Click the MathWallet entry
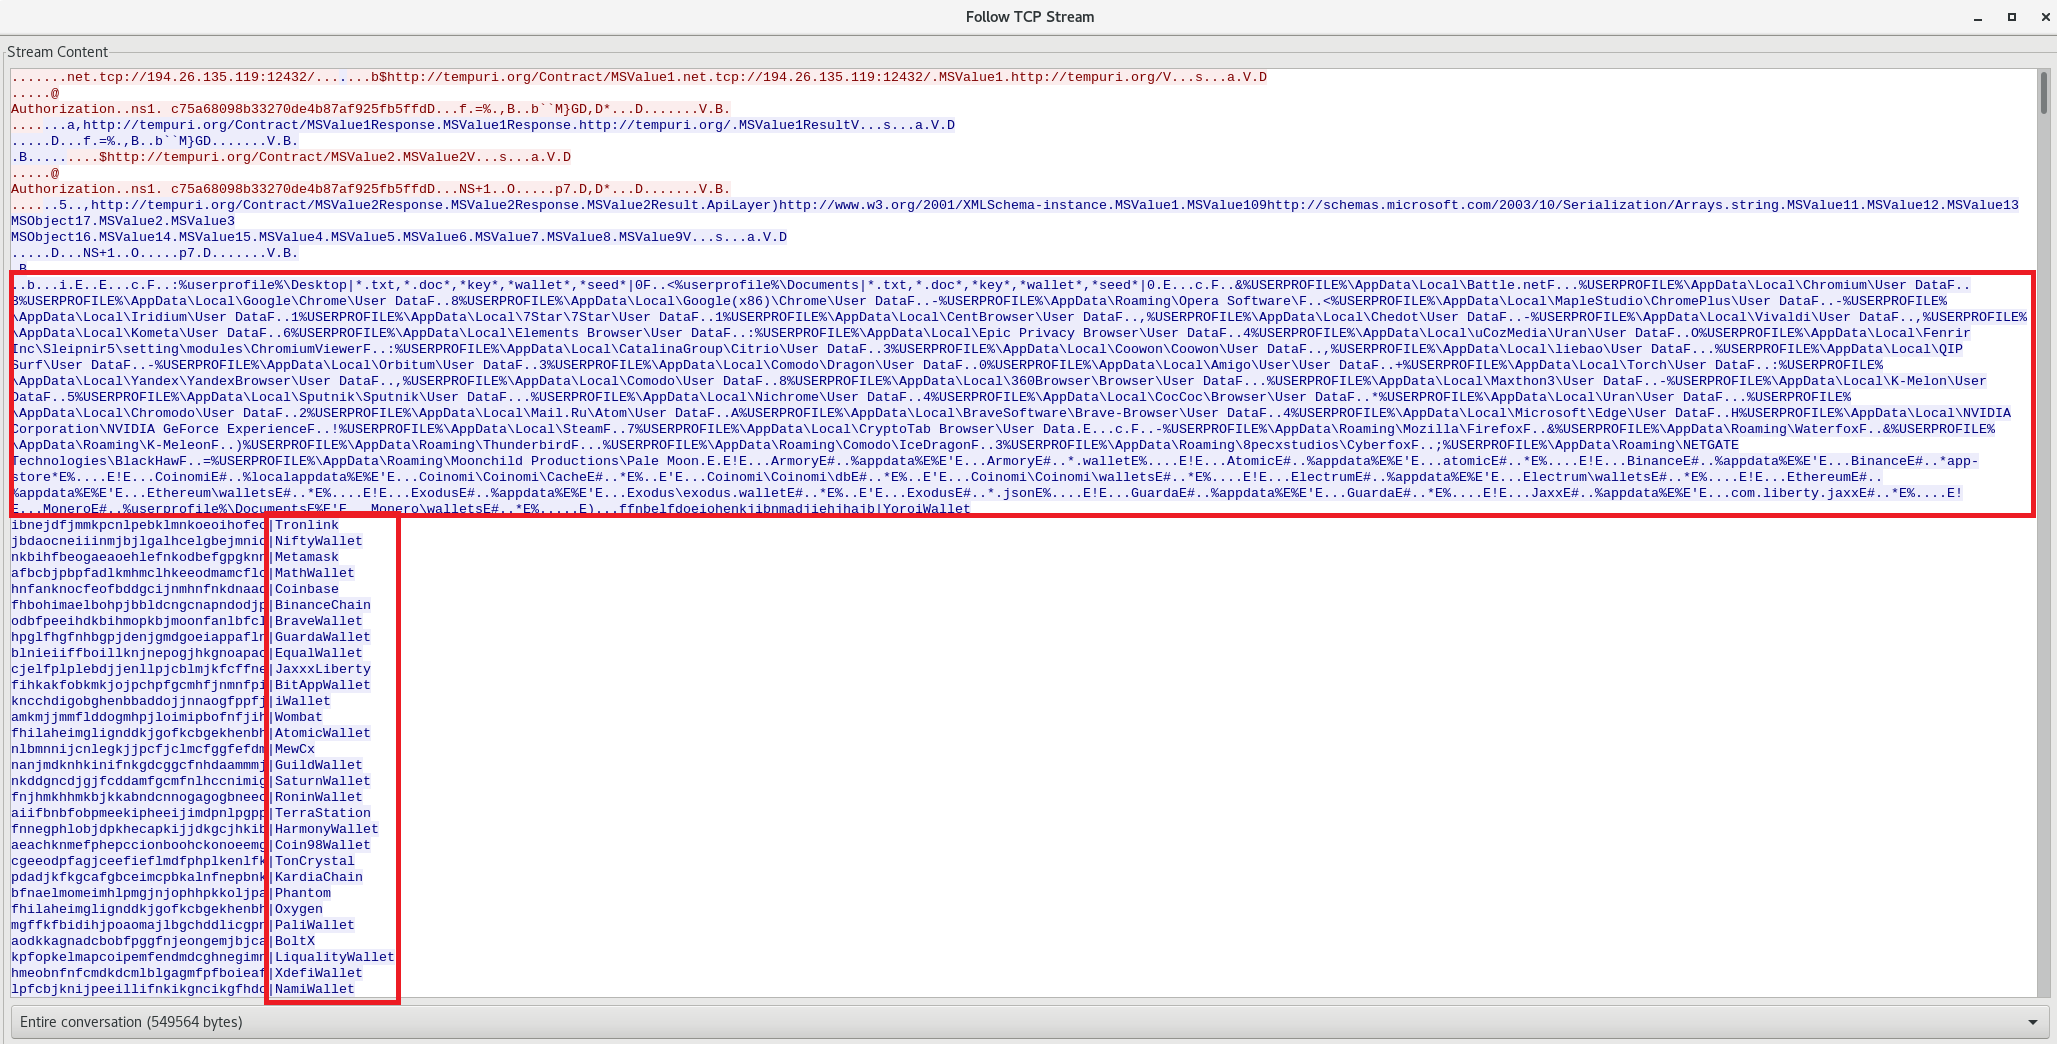Screen dimensions: 2057x1044 pos(314,573)
